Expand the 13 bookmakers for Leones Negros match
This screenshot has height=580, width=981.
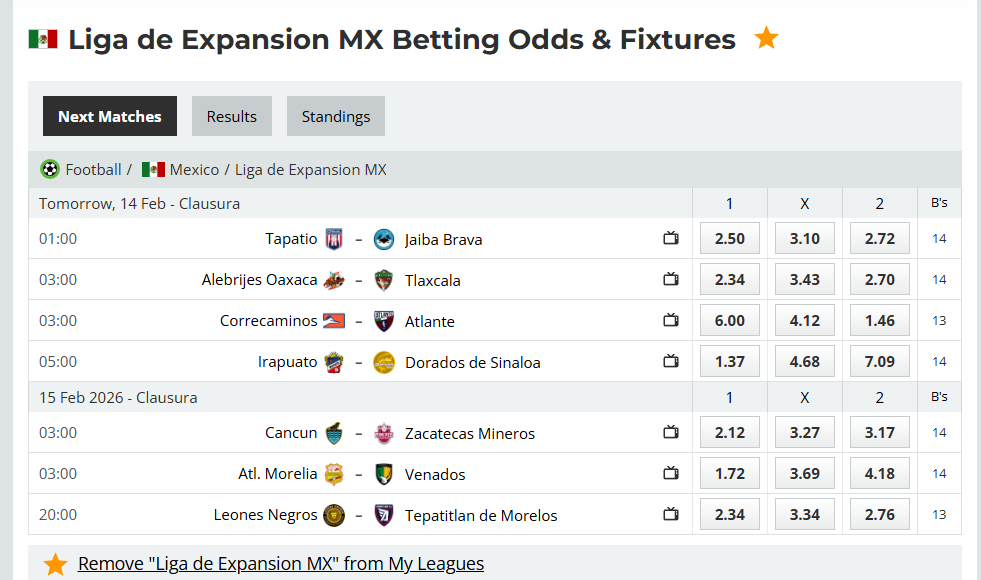(939, 514)
